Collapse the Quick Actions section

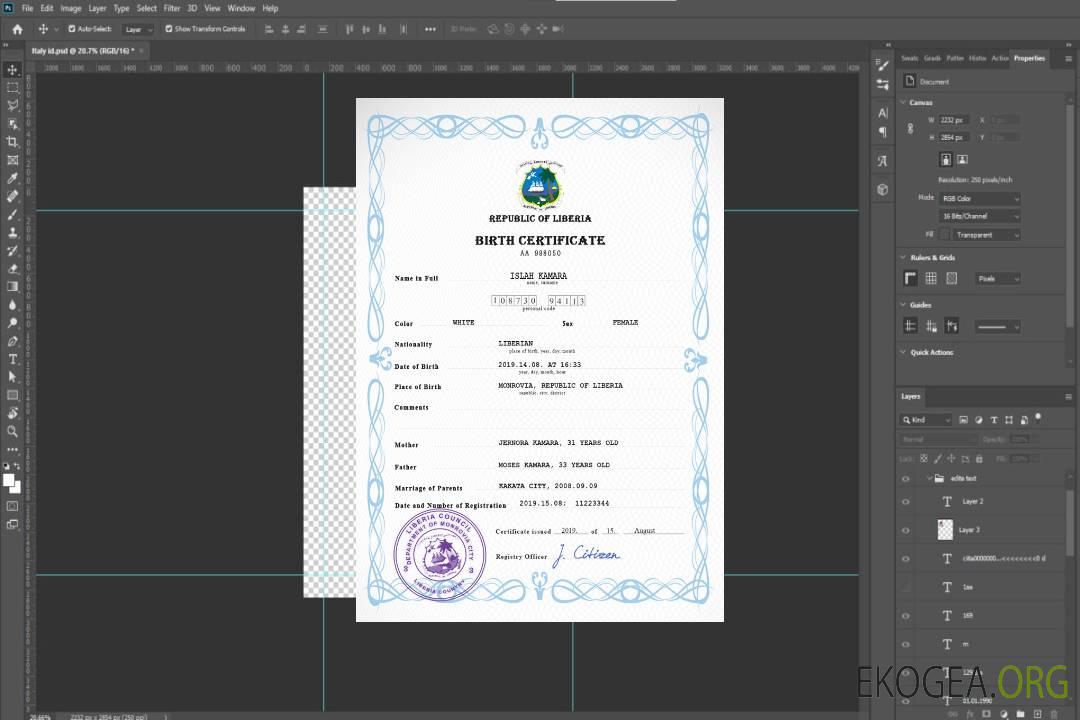tap(903, 352)
